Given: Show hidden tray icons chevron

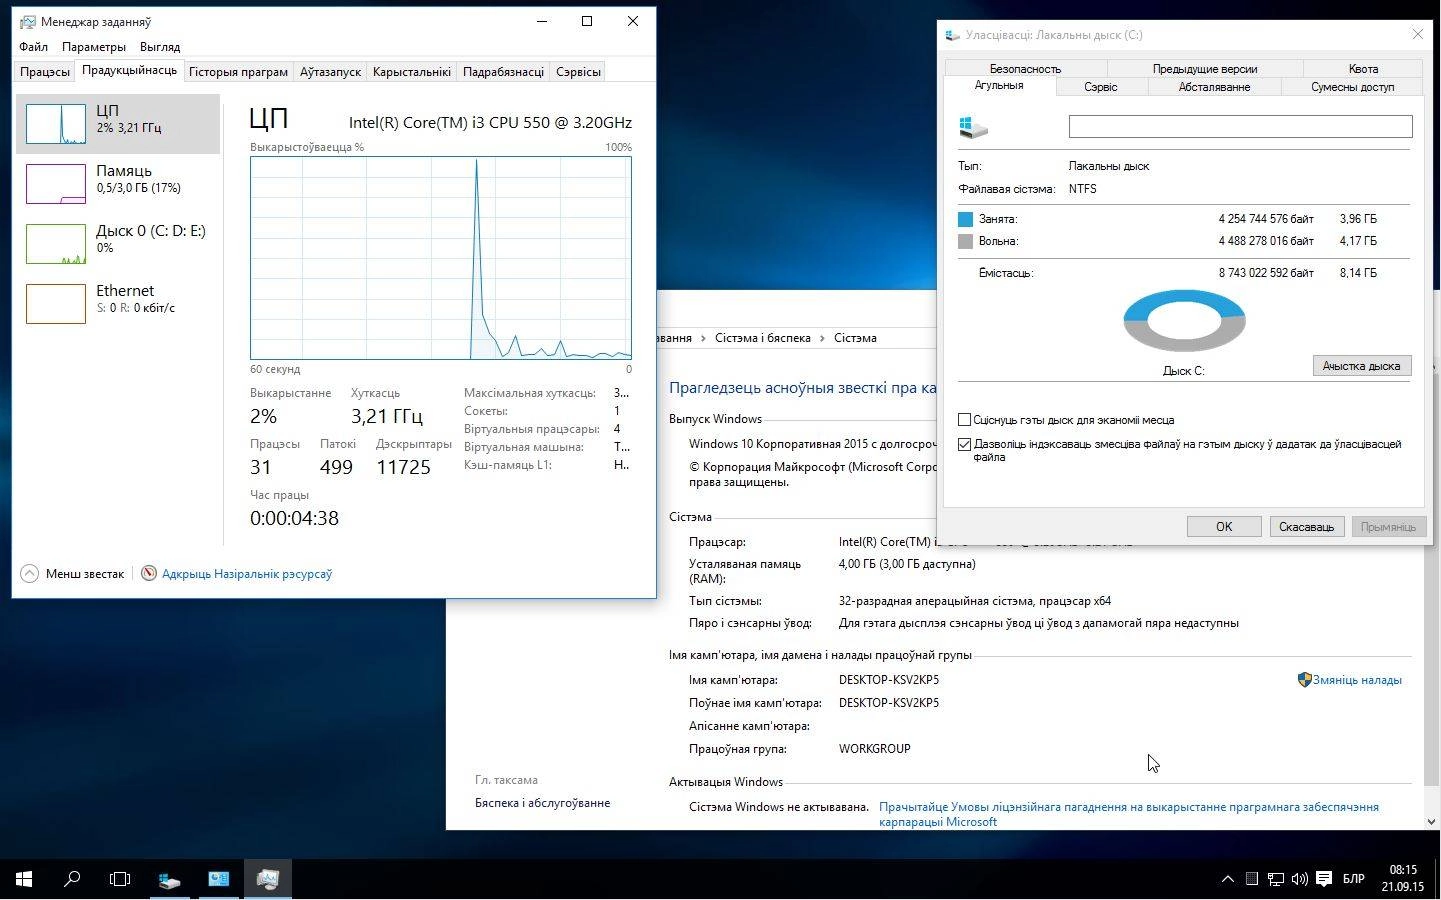Looking at the screenshot, I should [x=1227, y=879].
